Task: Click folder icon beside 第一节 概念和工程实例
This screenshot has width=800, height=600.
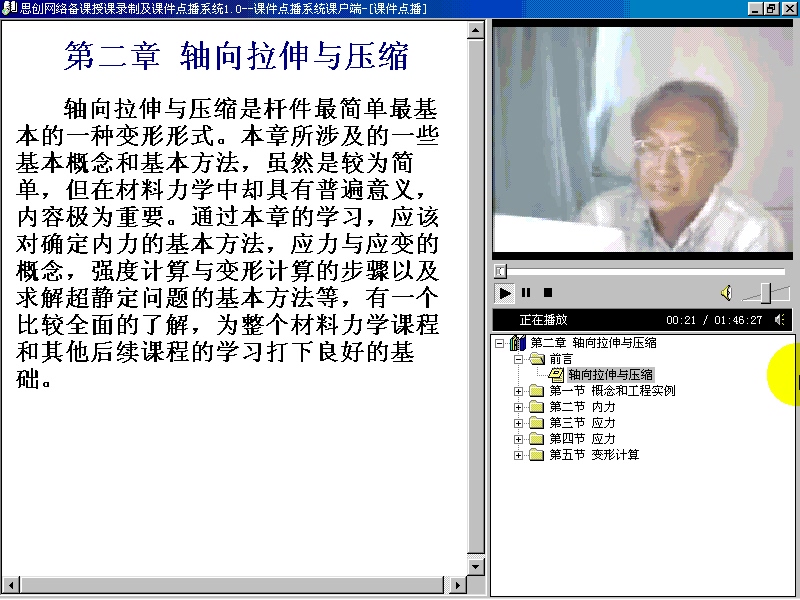Action: click(x=536, y=391)
